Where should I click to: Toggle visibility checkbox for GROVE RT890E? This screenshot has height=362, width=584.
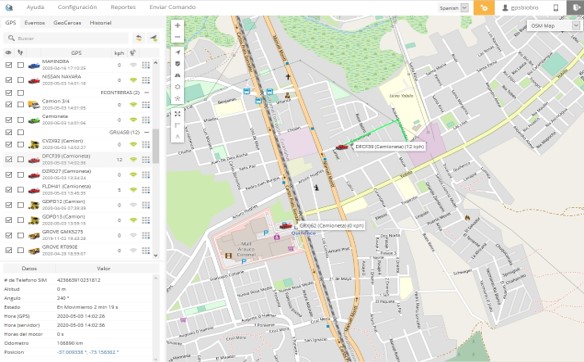pos(9,250)
